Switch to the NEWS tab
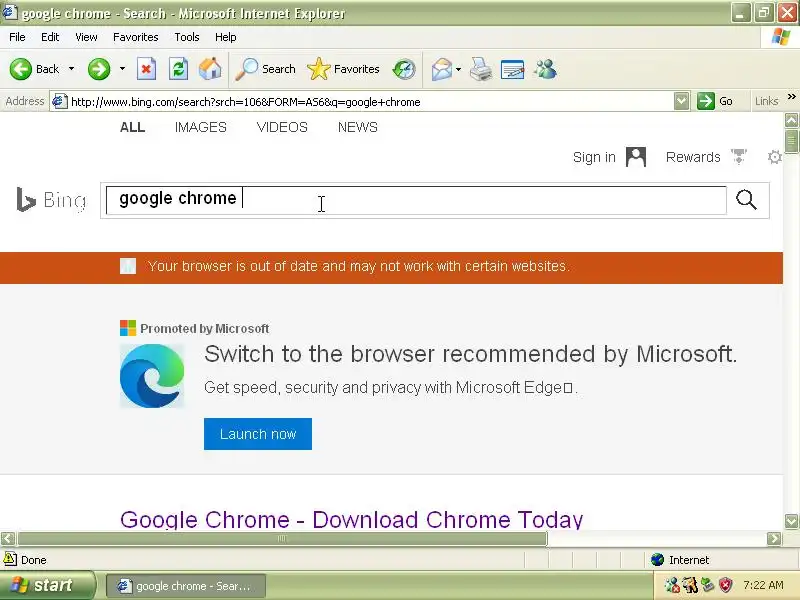The height and width of the screenshot is (600, 800). click(x=358, y=127)
